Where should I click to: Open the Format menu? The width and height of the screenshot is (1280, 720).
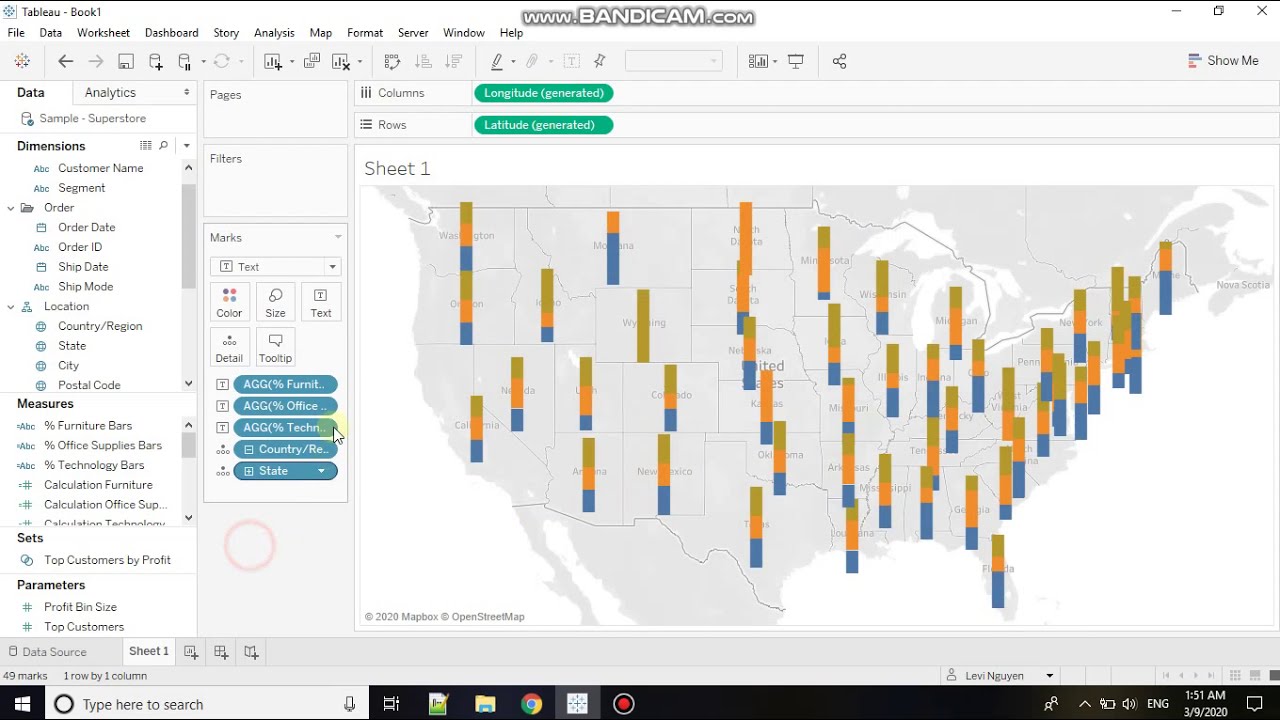(x=365, y=33)
